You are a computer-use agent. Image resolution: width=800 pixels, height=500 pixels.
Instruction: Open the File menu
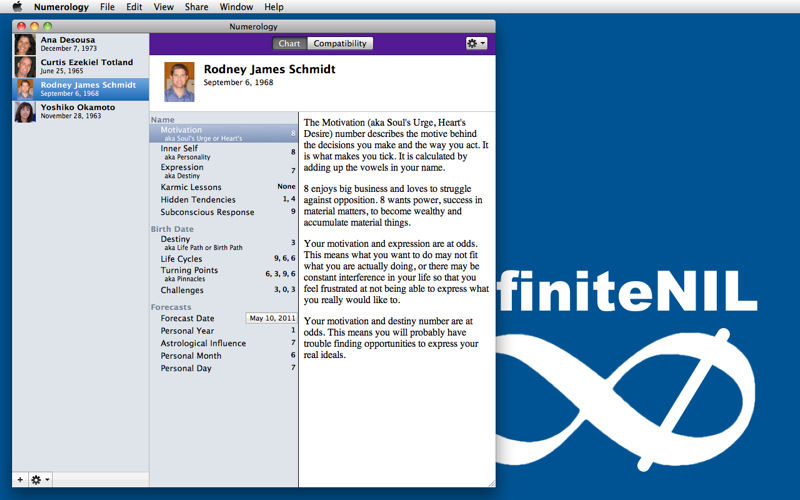click(107, 7)
